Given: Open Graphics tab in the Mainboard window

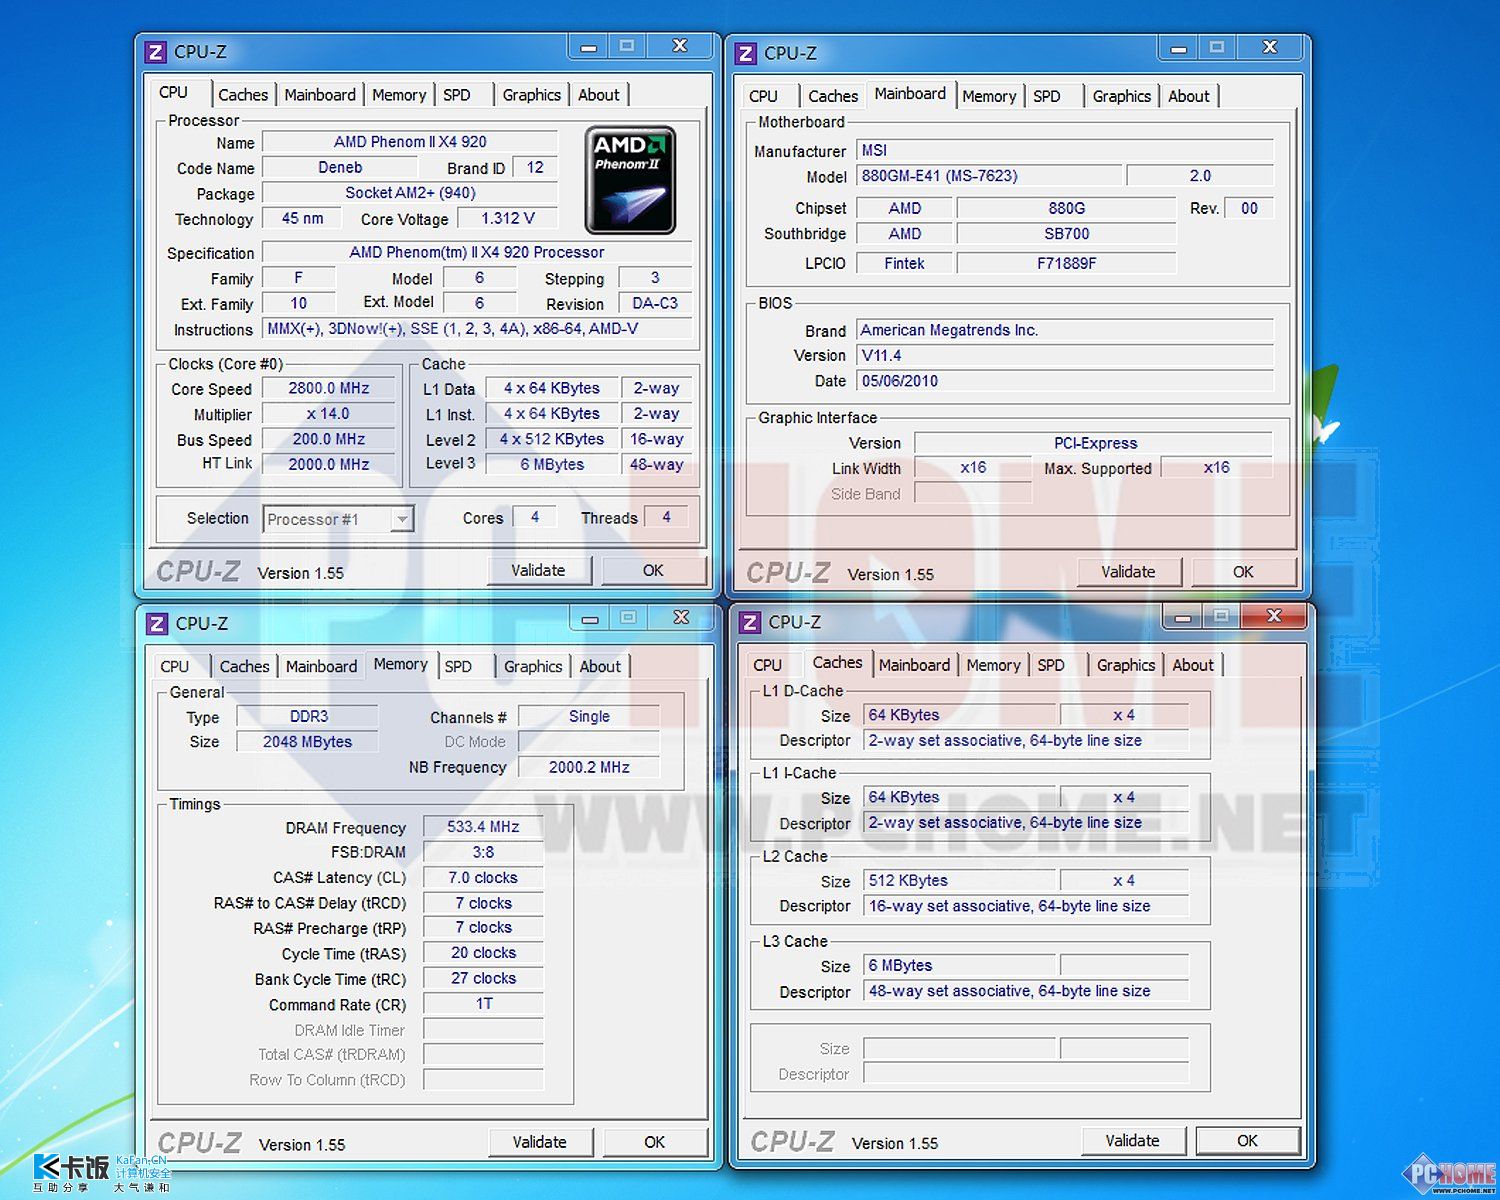Looking at the screenshot, I should (x=1121, y=96).
